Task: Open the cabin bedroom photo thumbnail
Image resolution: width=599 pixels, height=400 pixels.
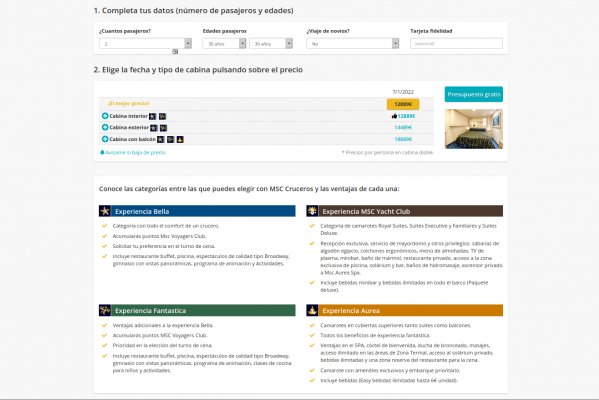Action: pyautogui.click(x=474, y=129)
